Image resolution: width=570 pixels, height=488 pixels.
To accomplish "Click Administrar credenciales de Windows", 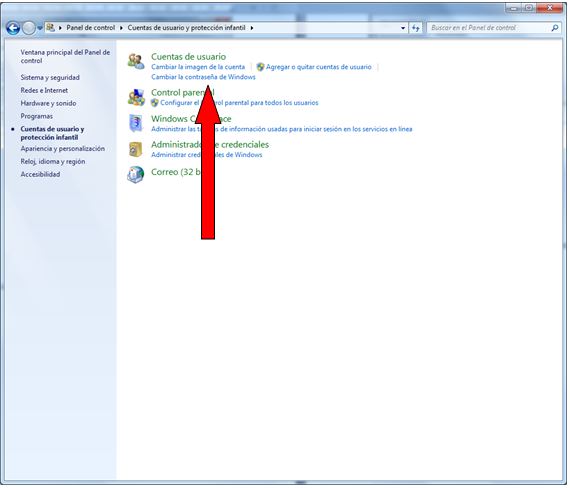I will [x=206, y=155].
